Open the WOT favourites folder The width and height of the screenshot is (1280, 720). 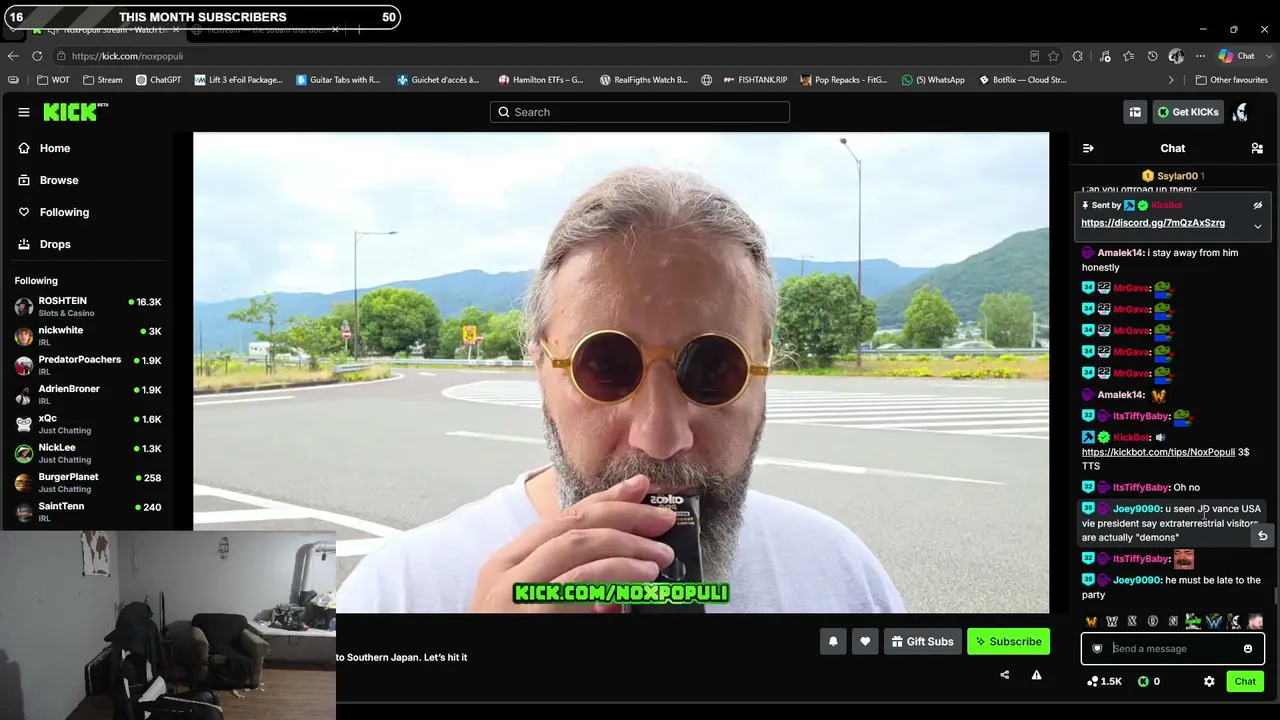click(53, 80)
